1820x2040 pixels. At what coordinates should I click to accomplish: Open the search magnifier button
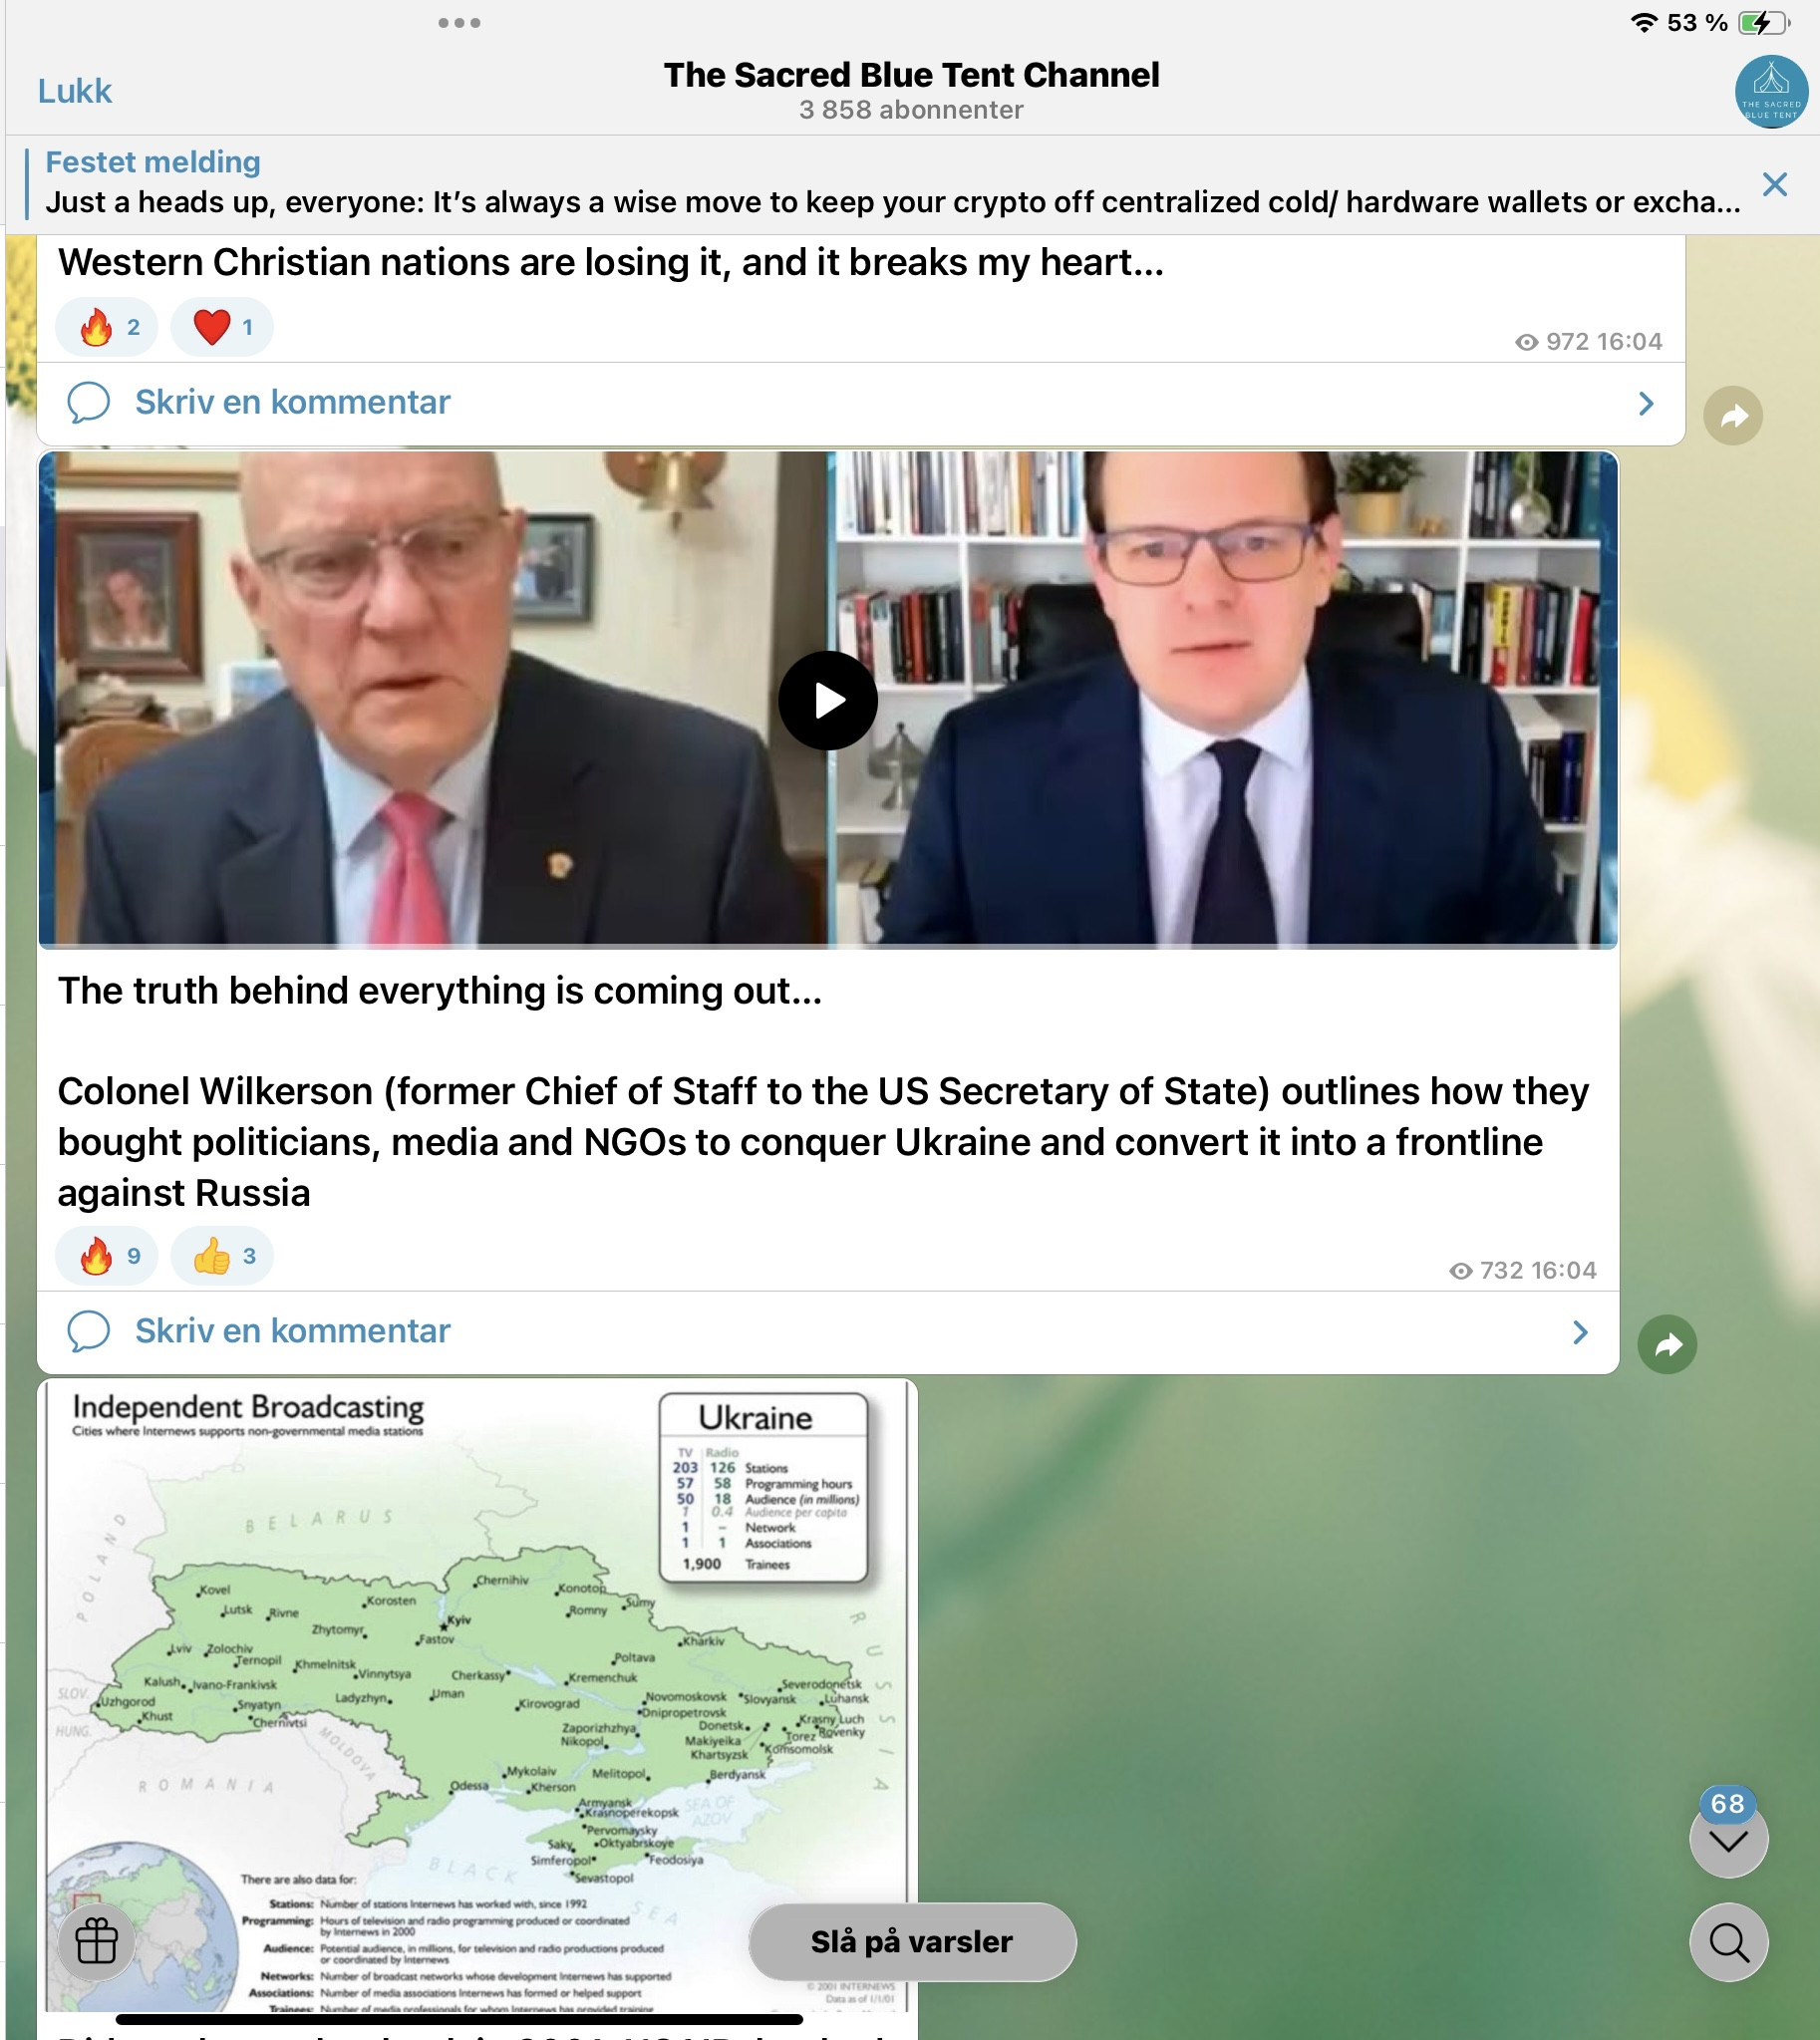click(x=1728, y=1942)
